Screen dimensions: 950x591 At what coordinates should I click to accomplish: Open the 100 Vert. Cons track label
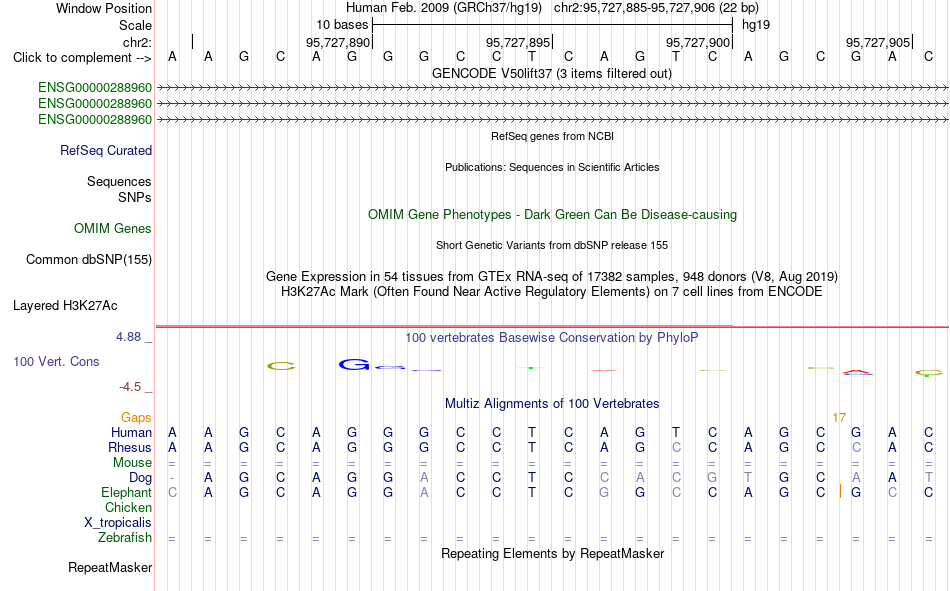(x=56, y=361)
